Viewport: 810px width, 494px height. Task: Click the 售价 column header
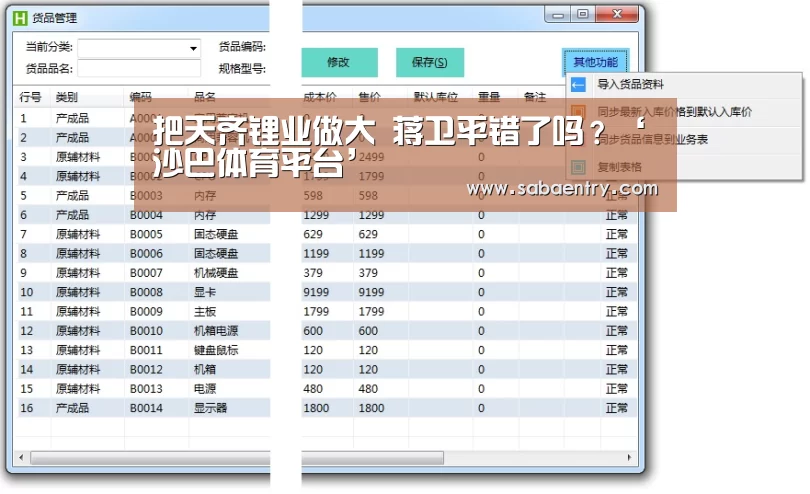(x=369, y=97)
